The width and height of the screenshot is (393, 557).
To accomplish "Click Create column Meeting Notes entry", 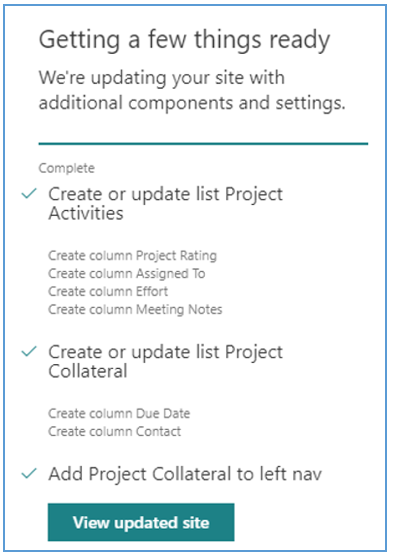I will pos(135,309).
